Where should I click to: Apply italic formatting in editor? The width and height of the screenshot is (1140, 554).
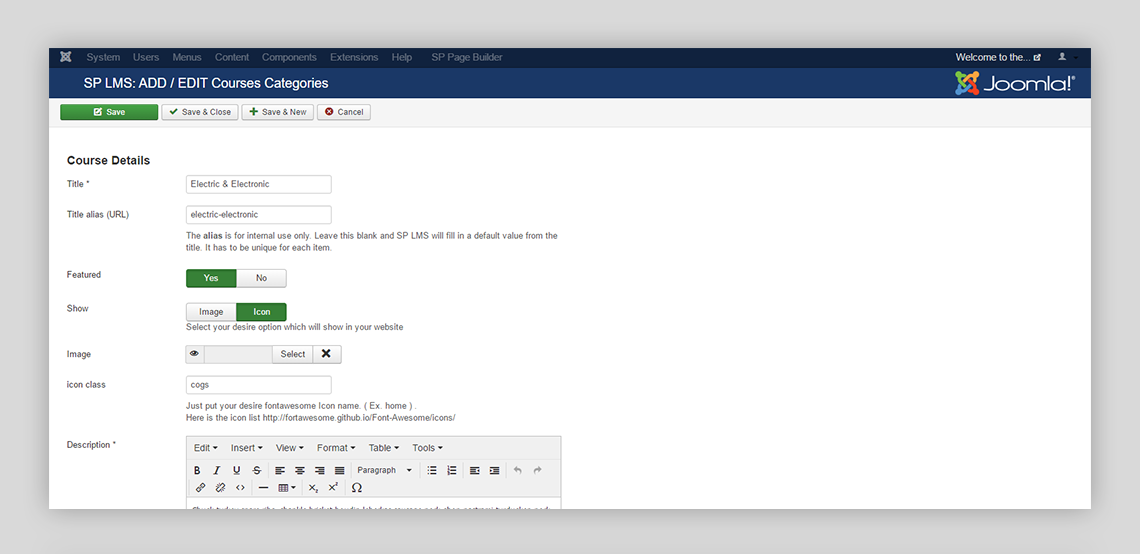click(x=216, y=470)
